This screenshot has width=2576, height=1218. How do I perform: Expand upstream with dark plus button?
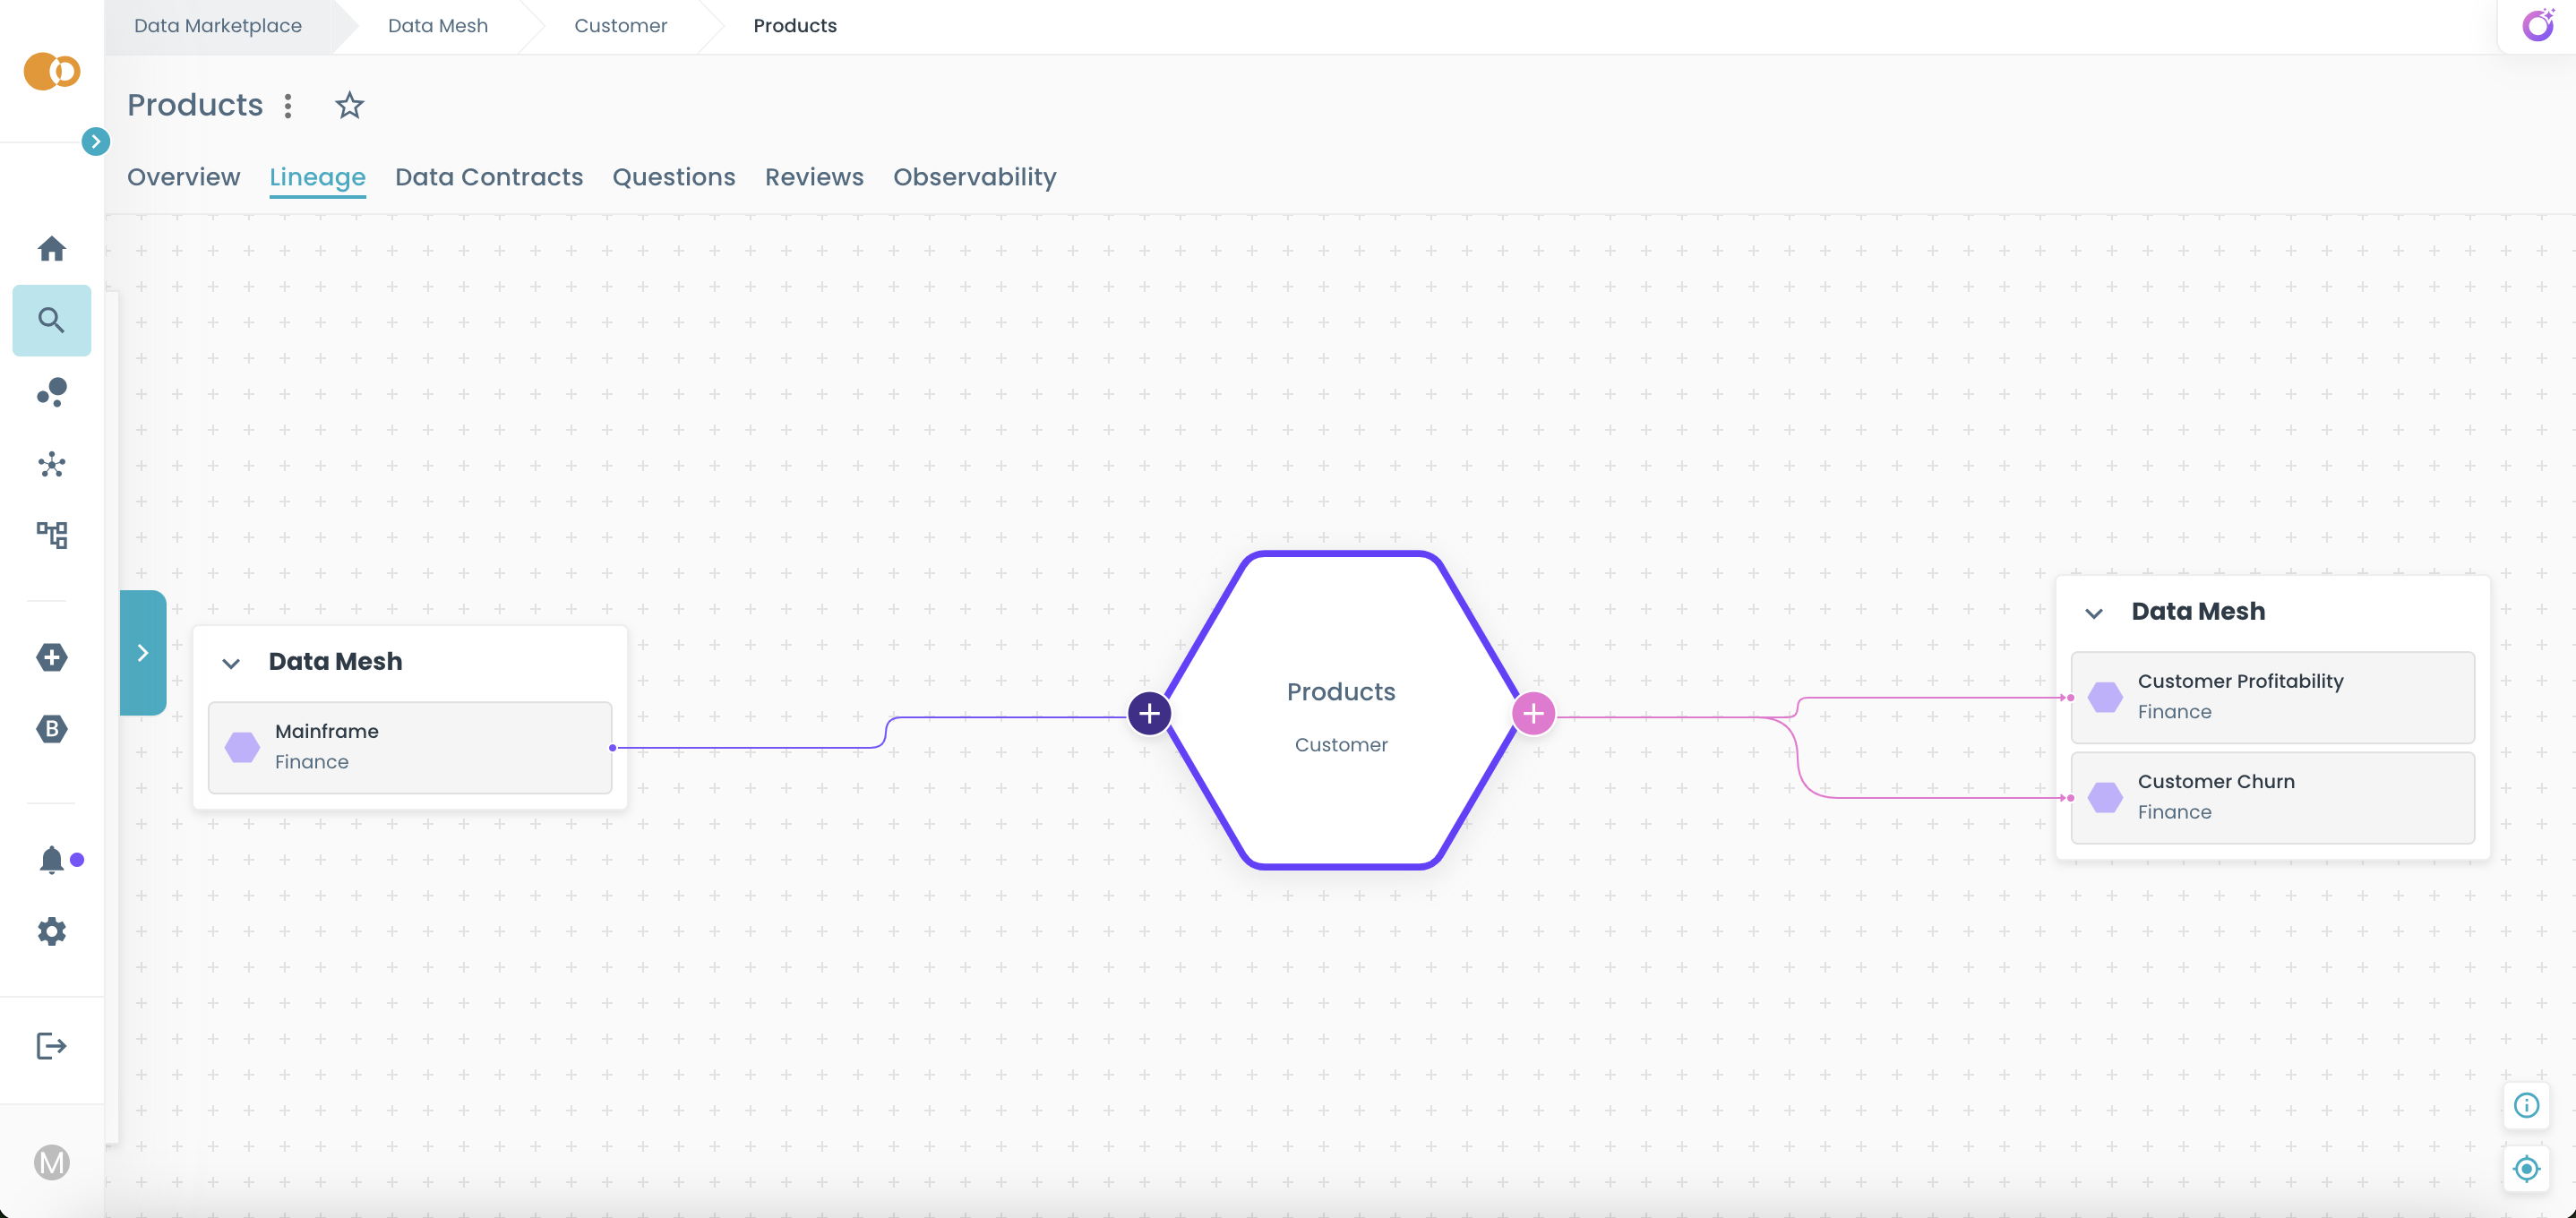1149,713
